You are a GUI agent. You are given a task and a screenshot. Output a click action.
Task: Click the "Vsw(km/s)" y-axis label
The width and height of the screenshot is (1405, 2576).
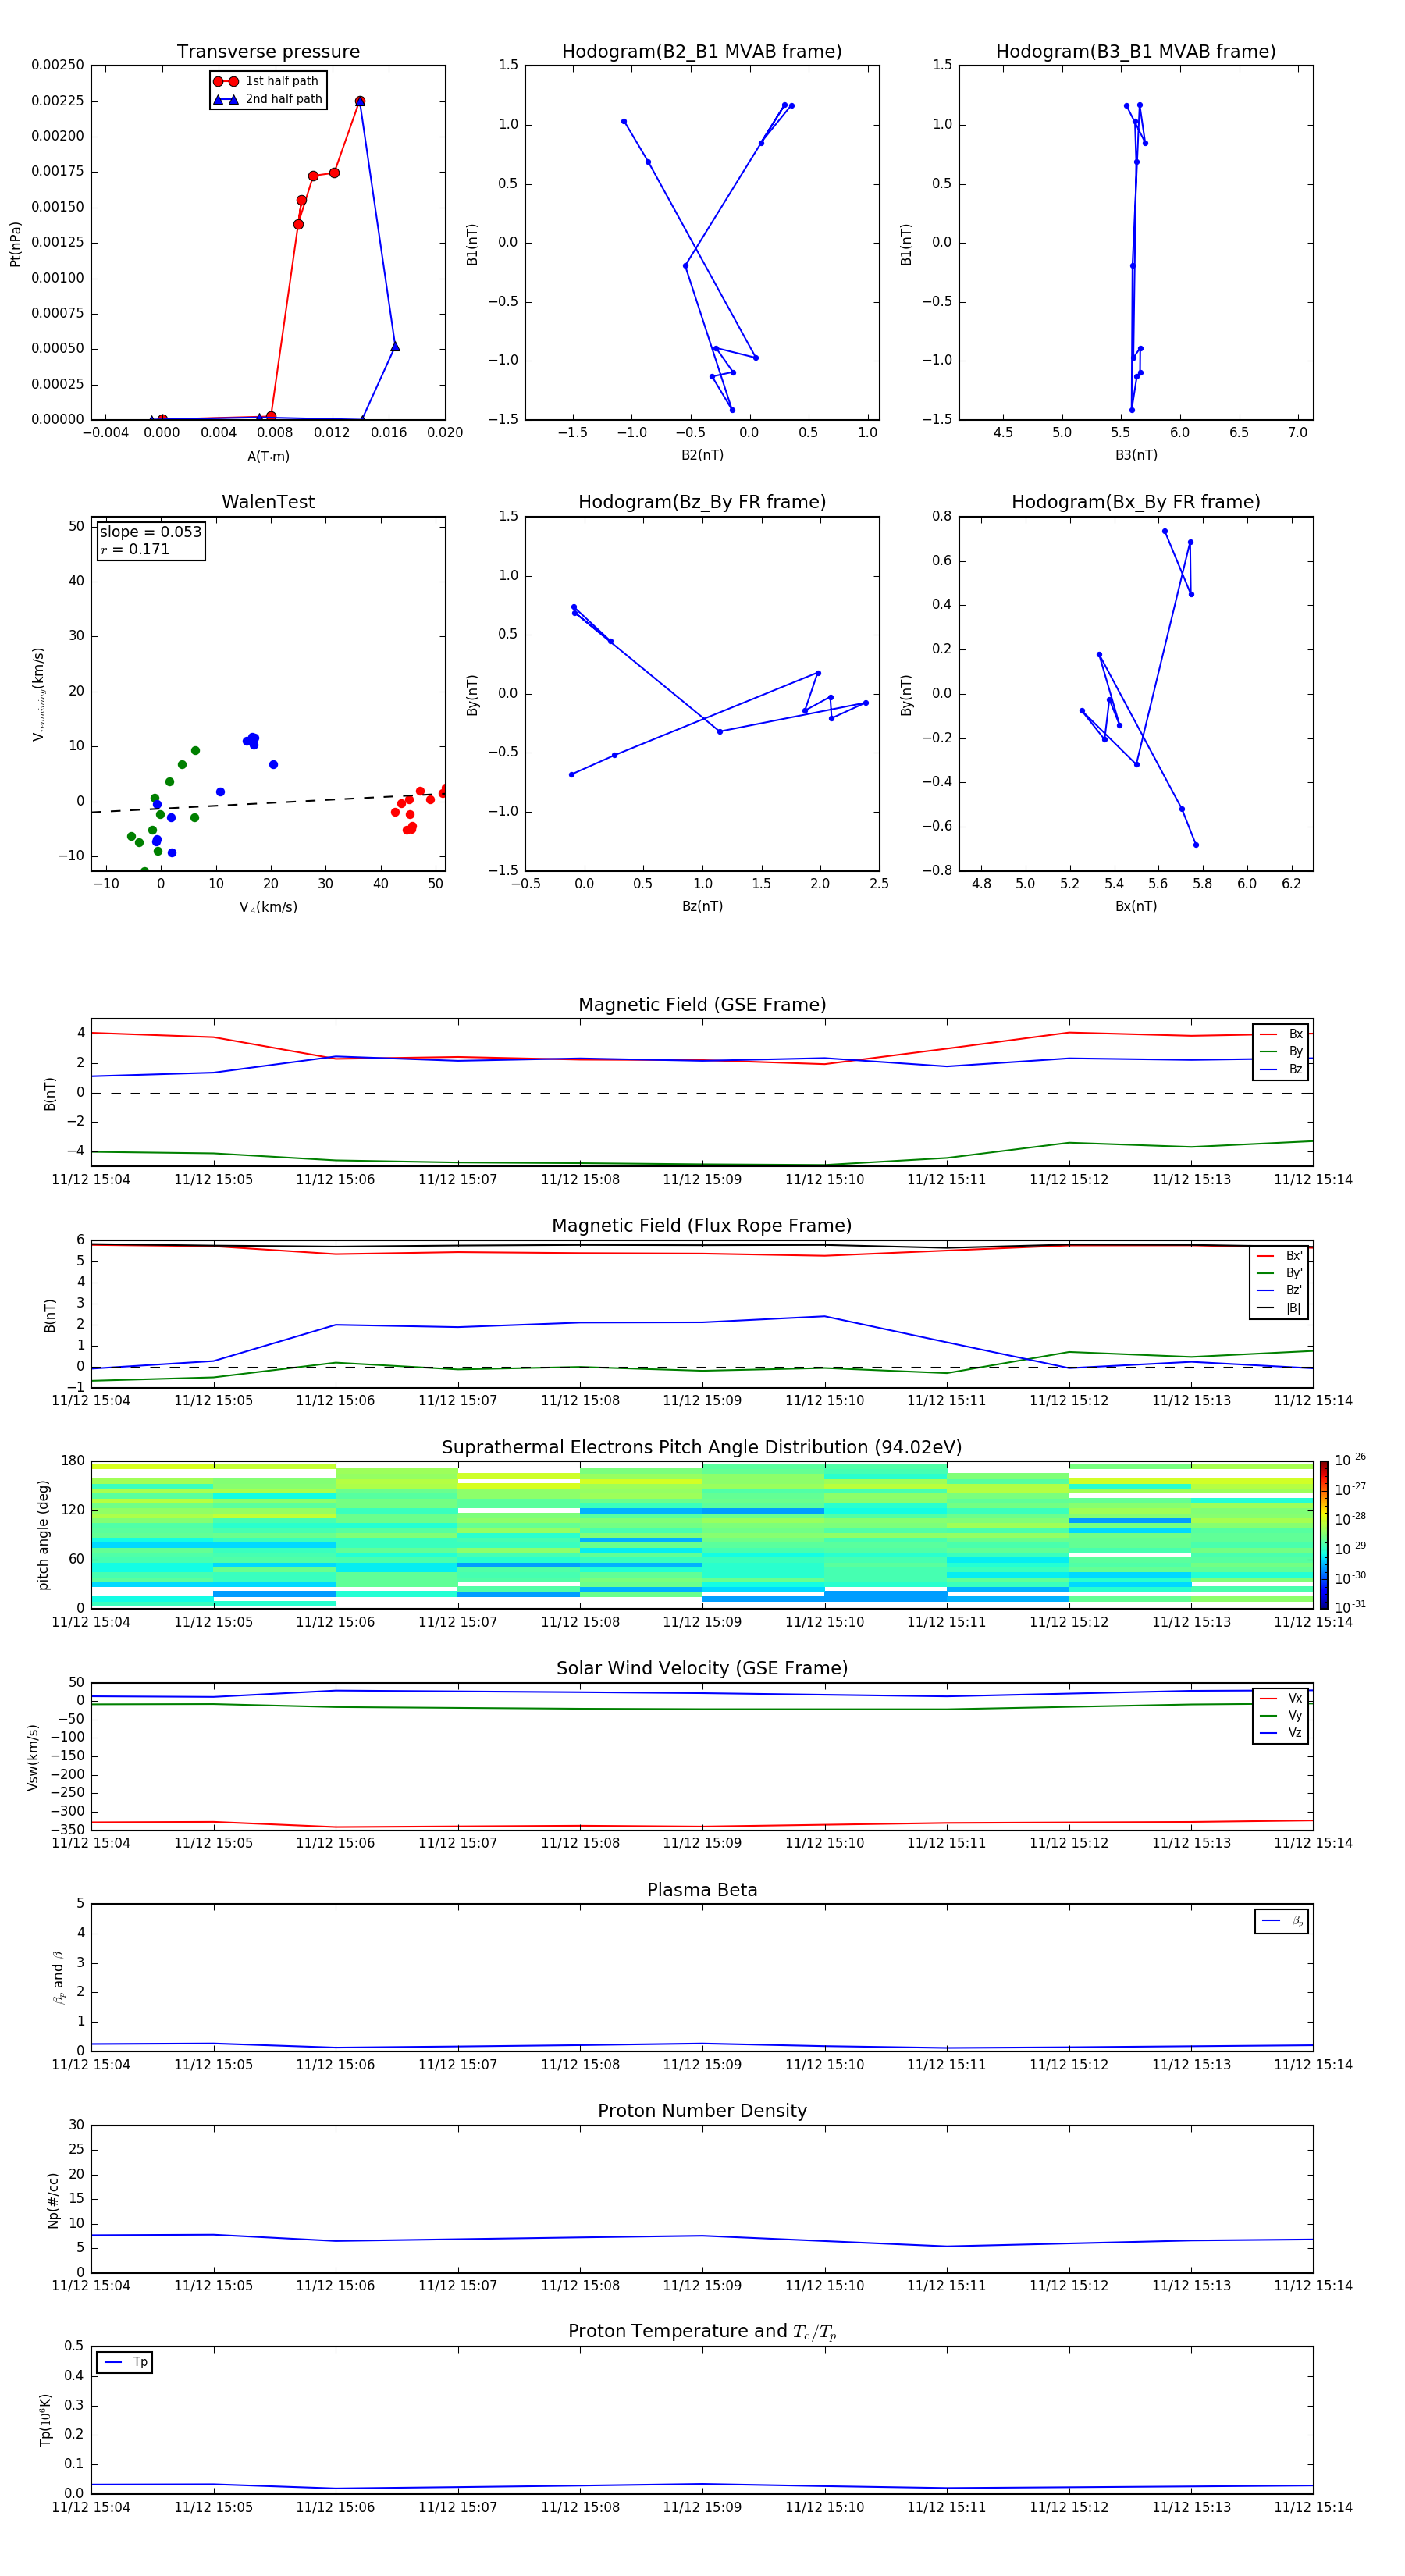tap(33, 1757)
